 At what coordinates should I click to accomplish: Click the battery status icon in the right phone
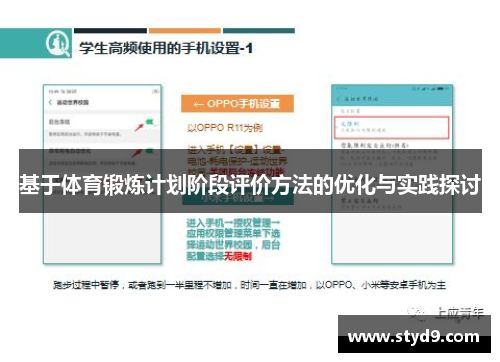click(441, 89)
